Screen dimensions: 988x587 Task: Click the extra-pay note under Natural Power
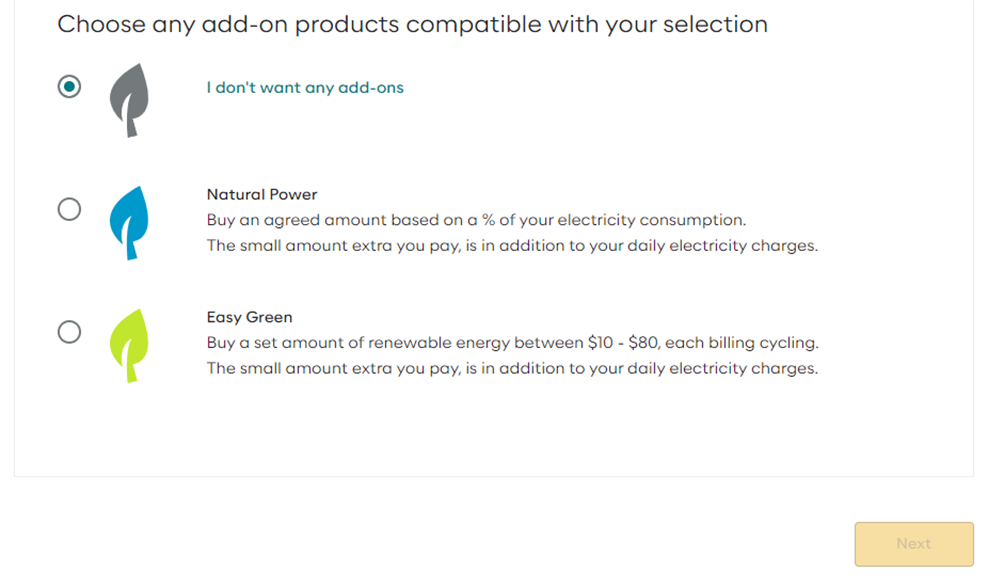(512, 246)
